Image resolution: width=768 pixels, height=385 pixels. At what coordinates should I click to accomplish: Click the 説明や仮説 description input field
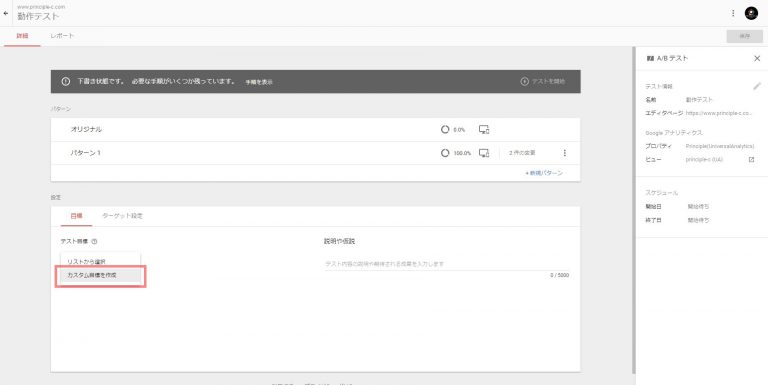pos(447,264)
